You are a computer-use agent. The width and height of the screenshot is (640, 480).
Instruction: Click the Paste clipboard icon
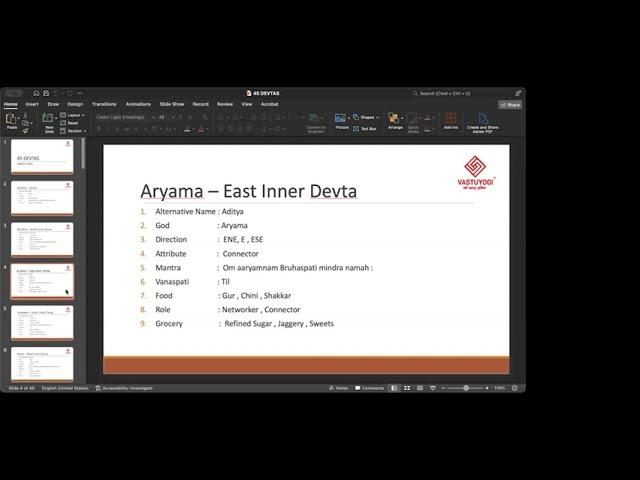coord(11,119)
